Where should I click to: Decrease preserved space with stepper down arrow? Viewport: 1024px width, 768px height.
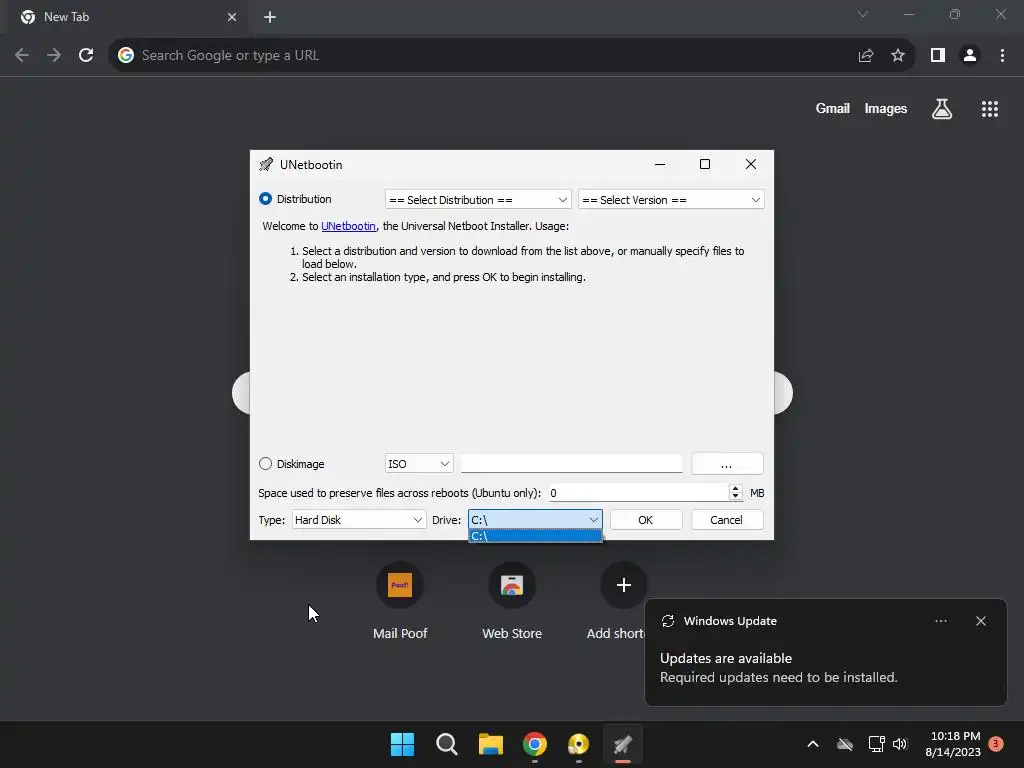736,497
